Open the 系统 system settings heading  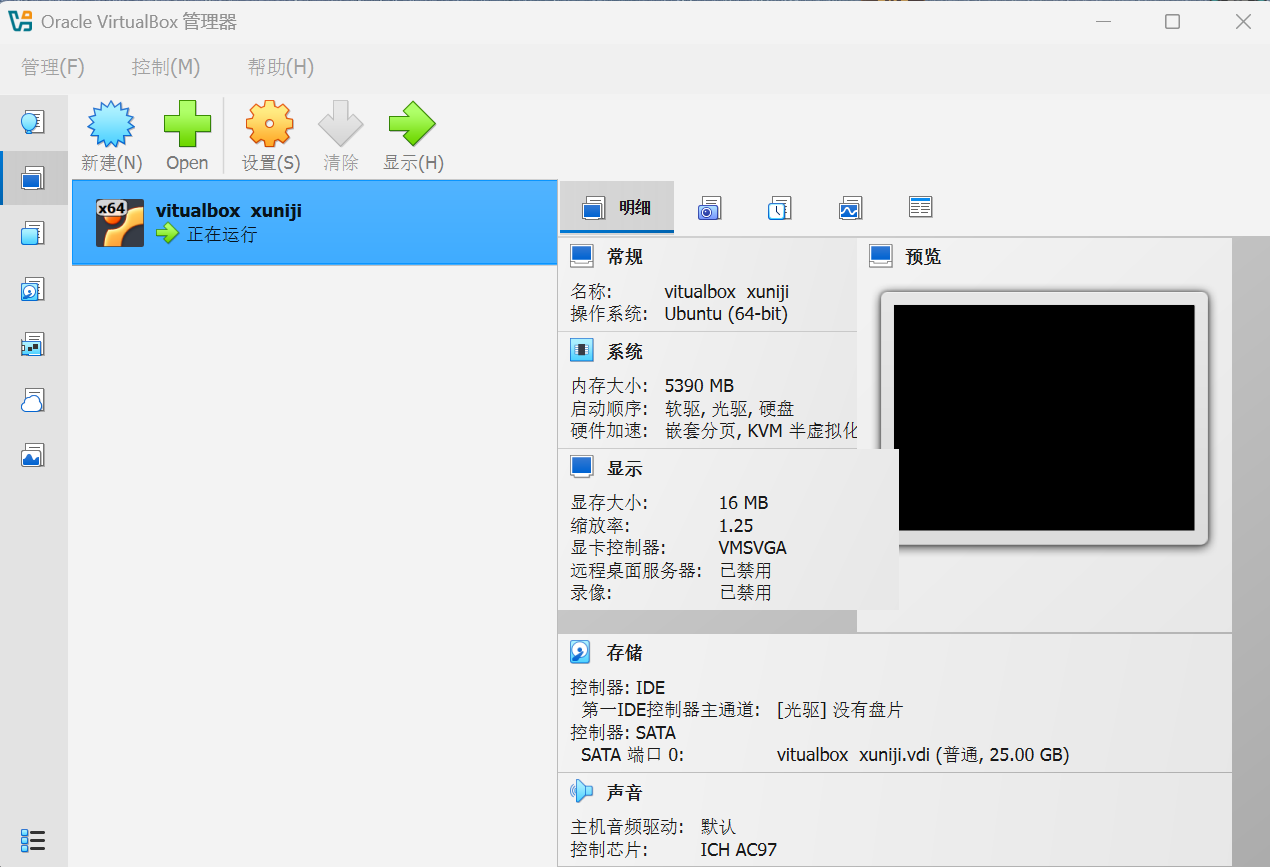point(625,352)
